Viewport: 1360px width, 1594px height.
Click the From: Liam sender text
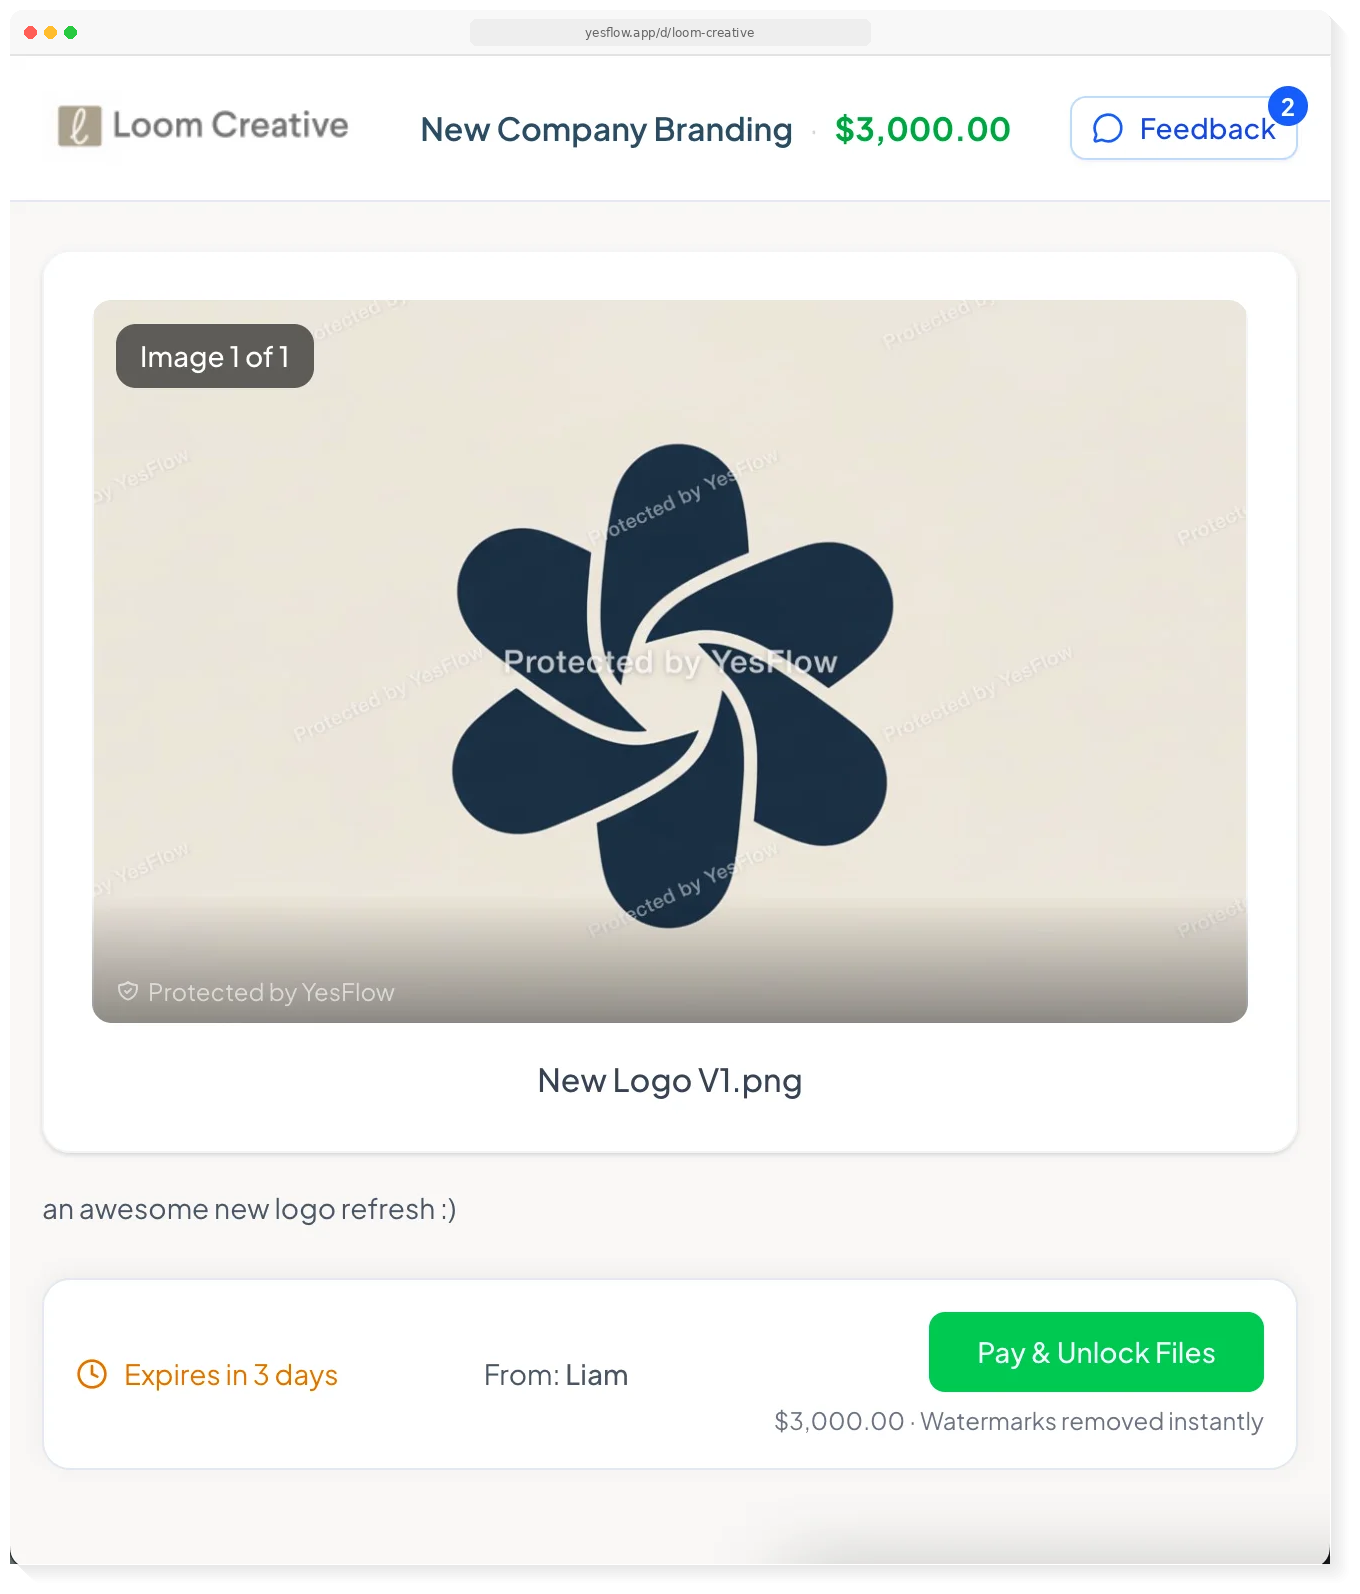[556, 1375]
